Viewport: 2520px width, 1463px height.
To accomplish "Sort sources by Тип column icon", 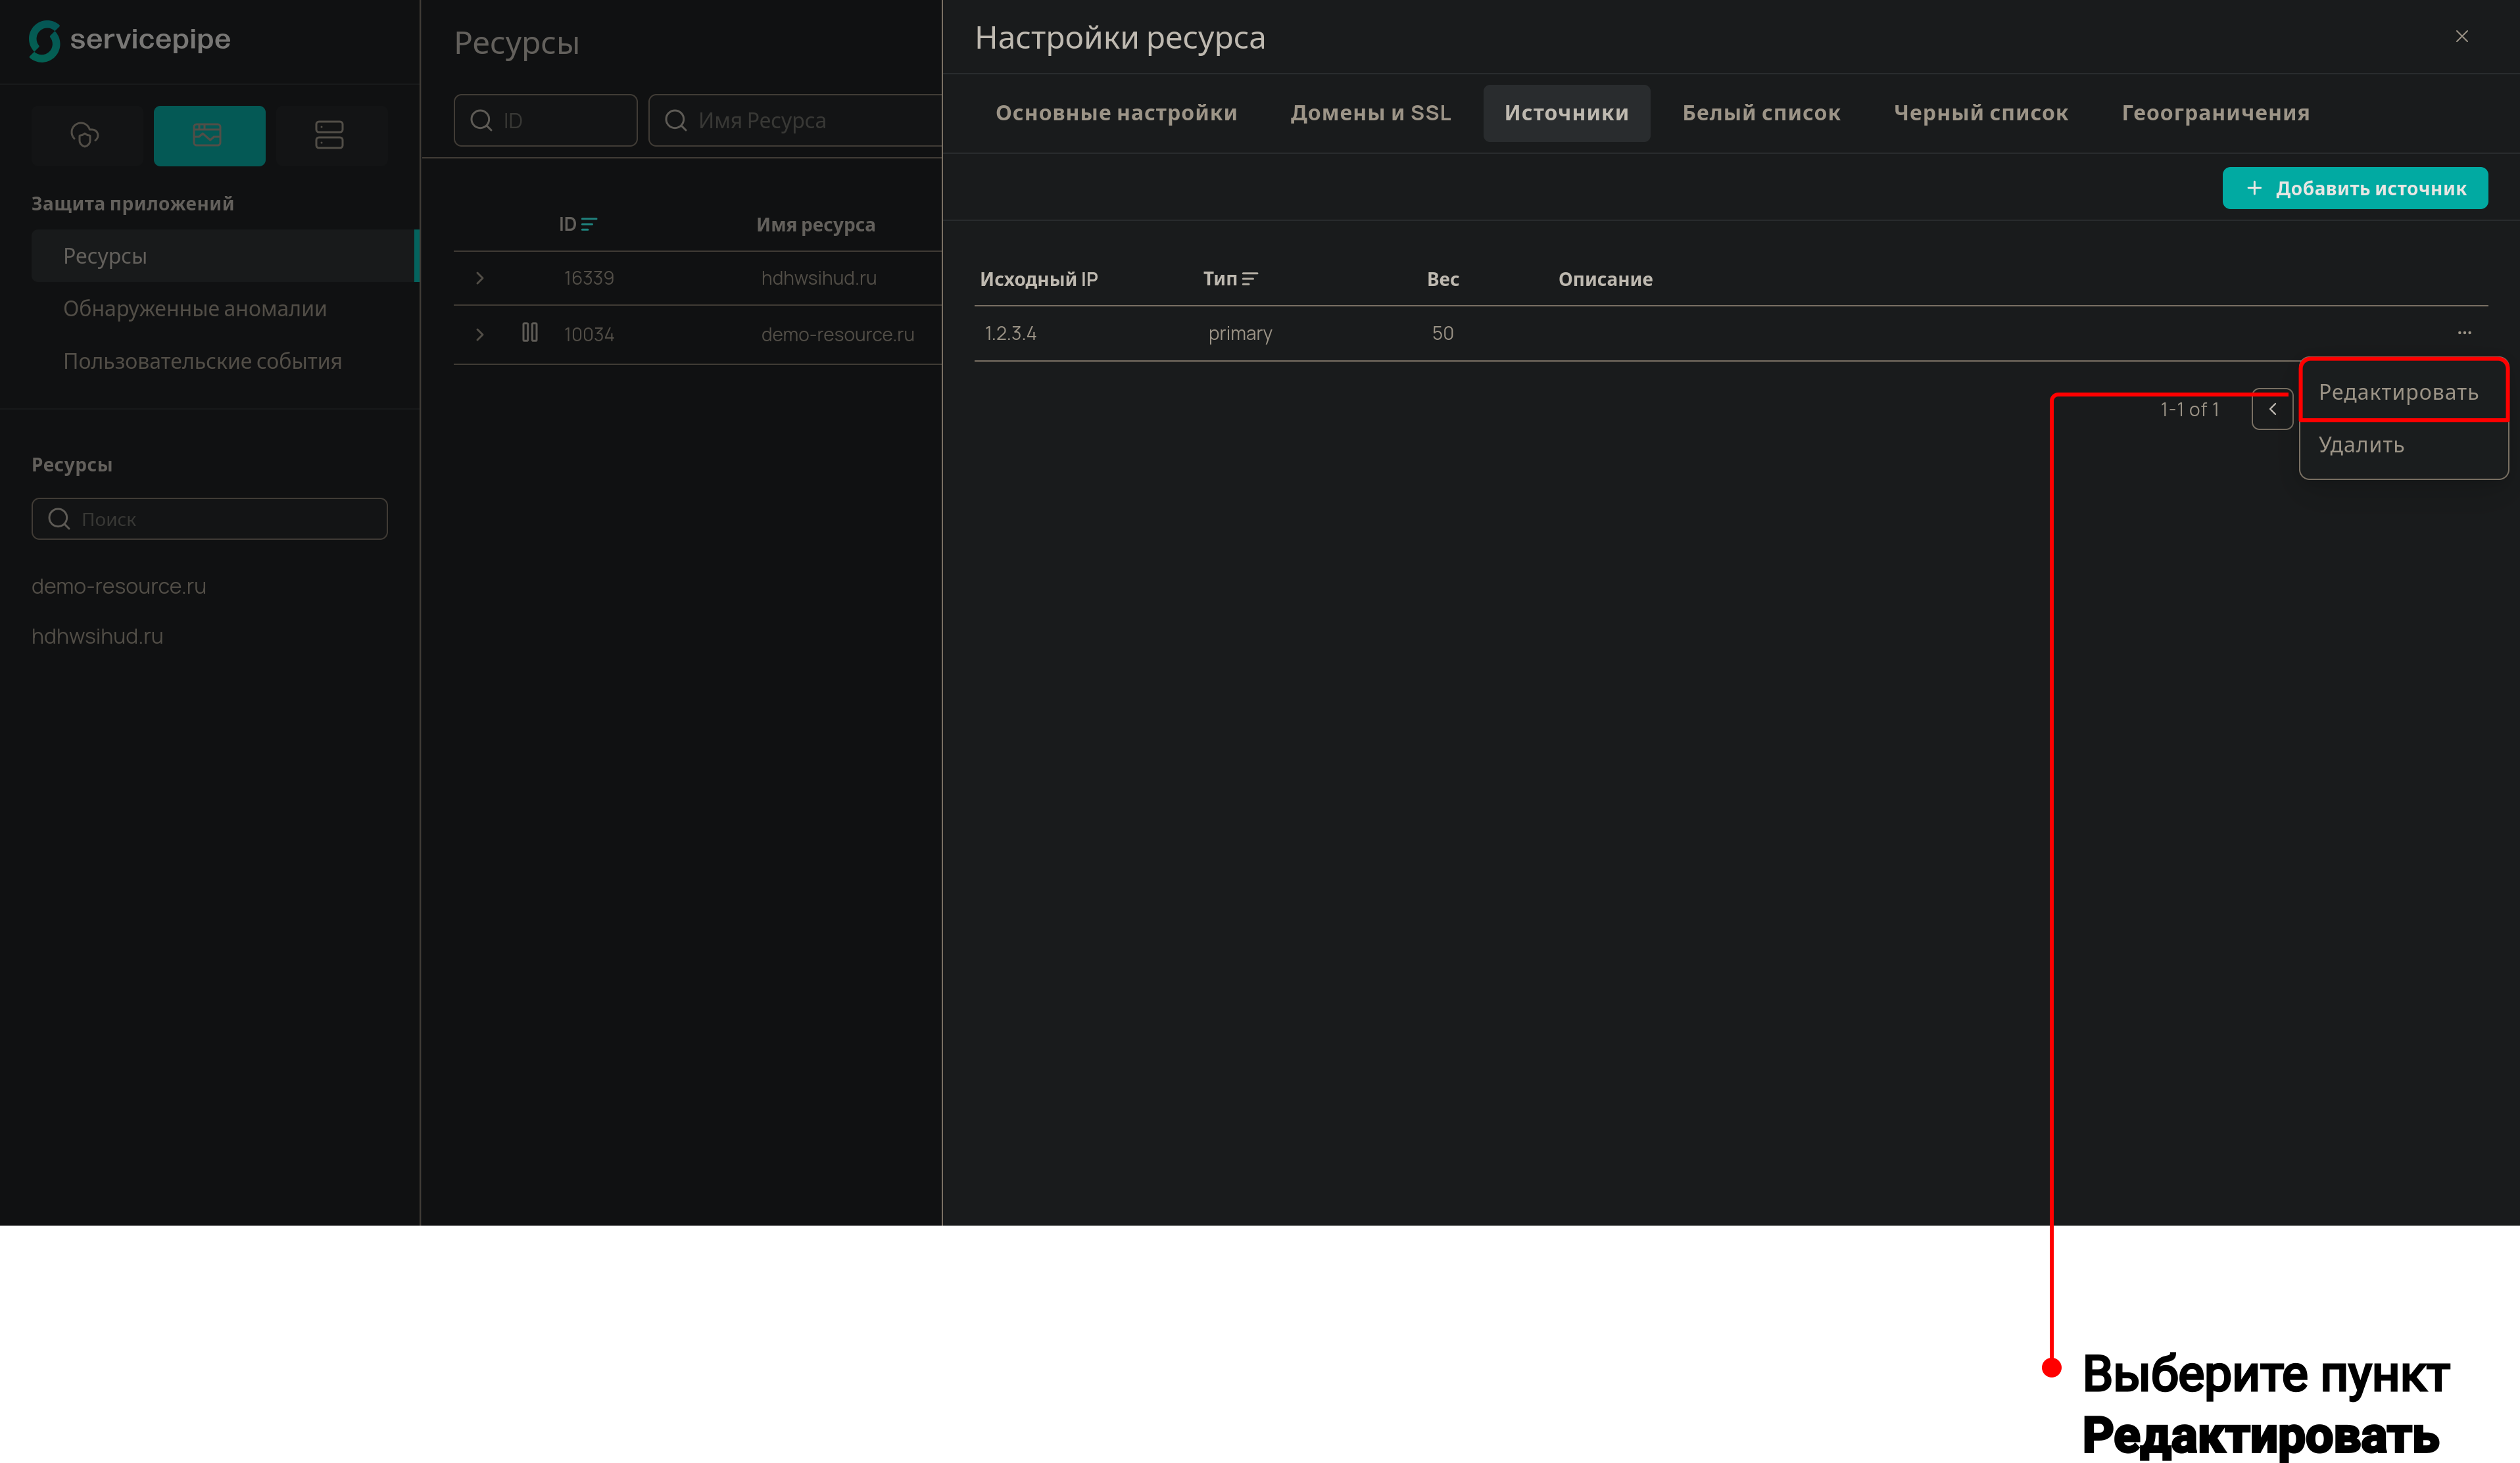I will click(x=1249, y=279).
